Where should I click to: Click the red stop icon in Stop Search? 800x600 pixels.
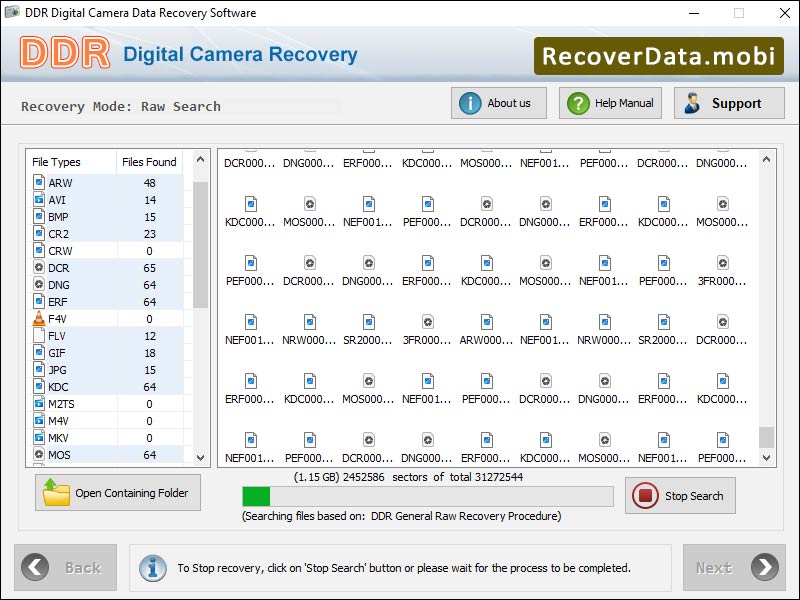pos(645,495)
